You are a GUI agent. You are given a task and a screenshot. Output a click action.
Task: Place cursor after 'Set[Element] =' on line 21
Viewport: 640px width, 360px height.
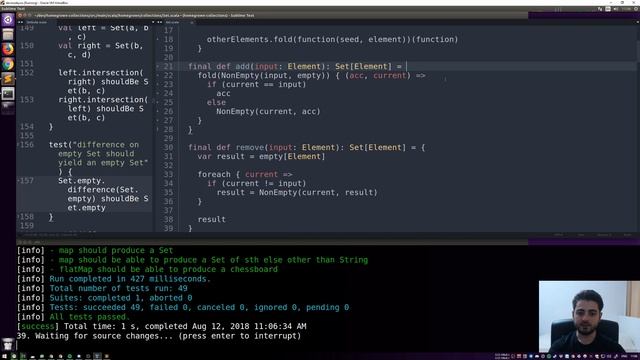[x=406, y=66]
